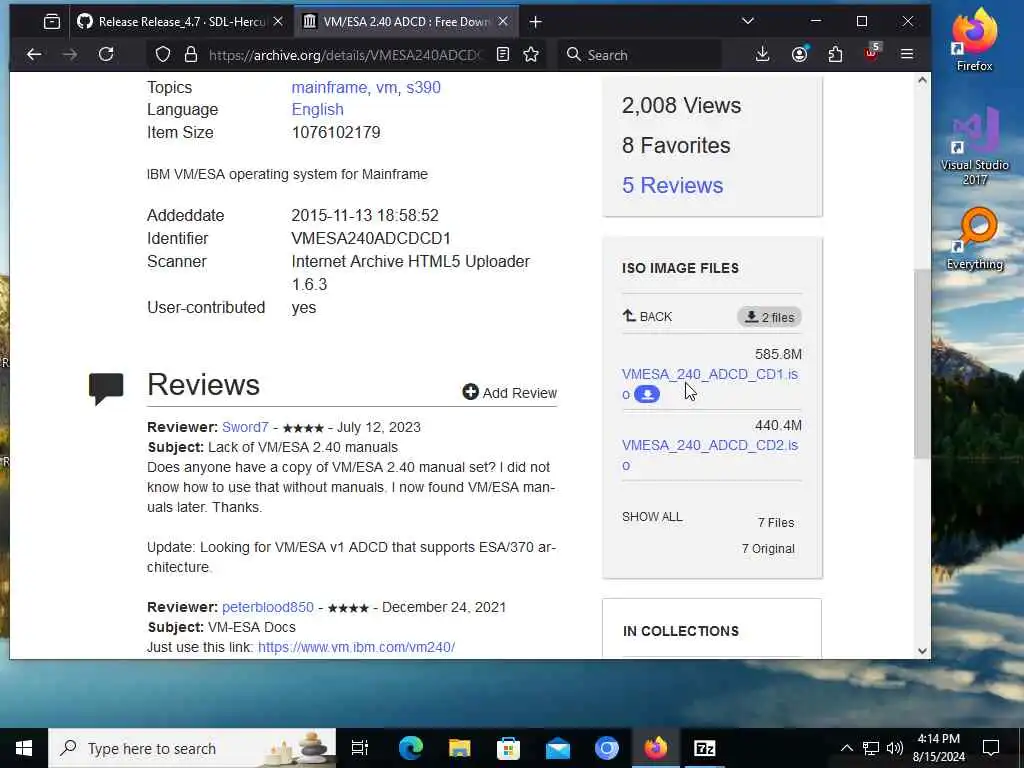Bookmark this page with star icon
The width and height of the screenshot is (1024, 768).
click(x=531, y=55)
